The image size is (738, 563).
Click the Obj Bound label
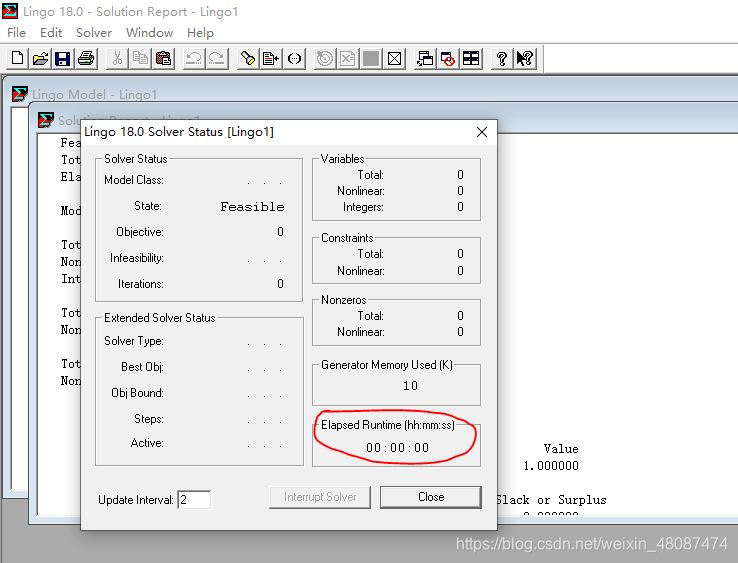click(137, 393)
